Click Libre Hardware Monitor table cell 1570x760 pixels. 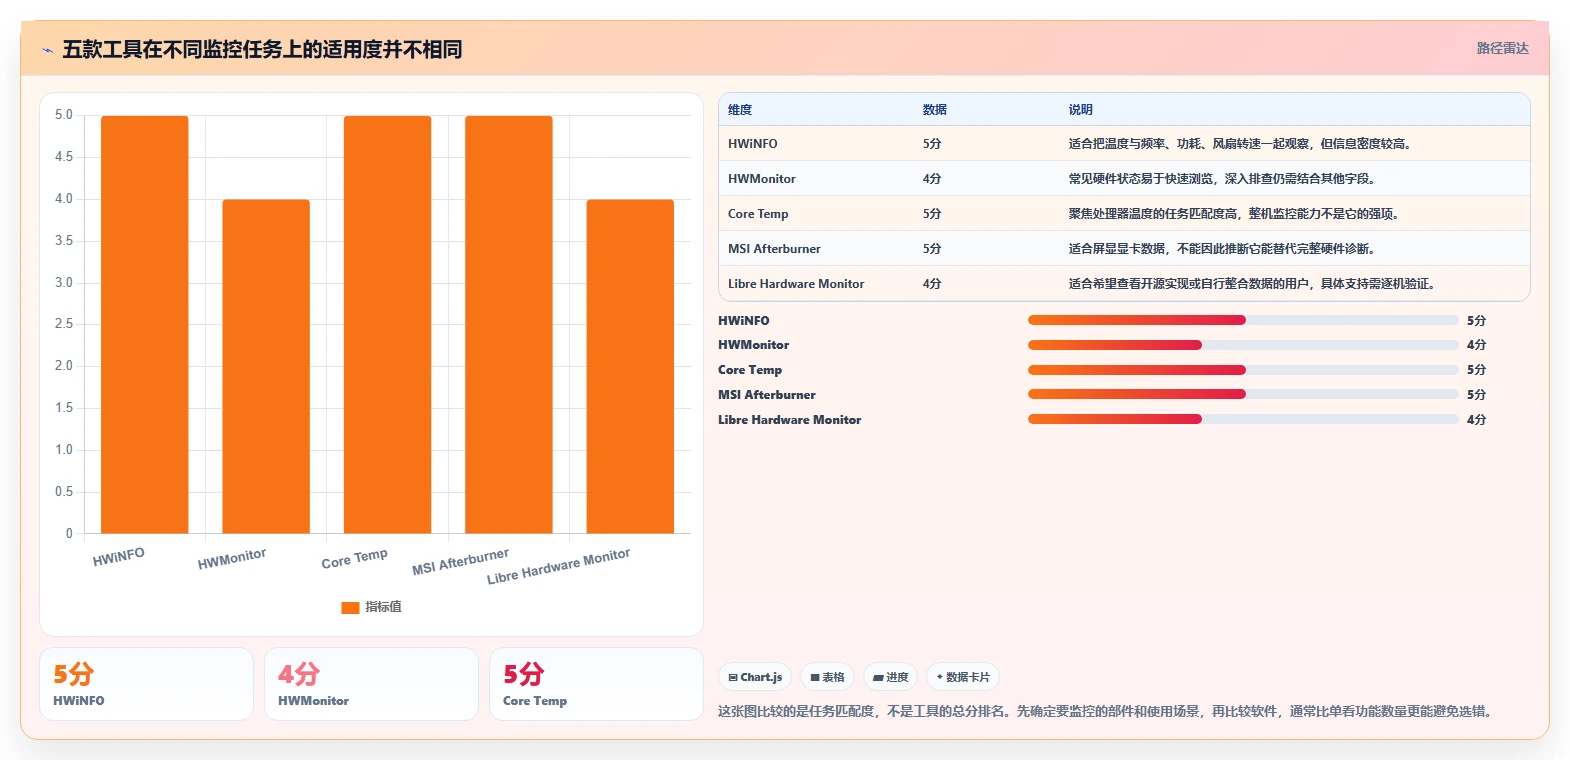point(796,284)
